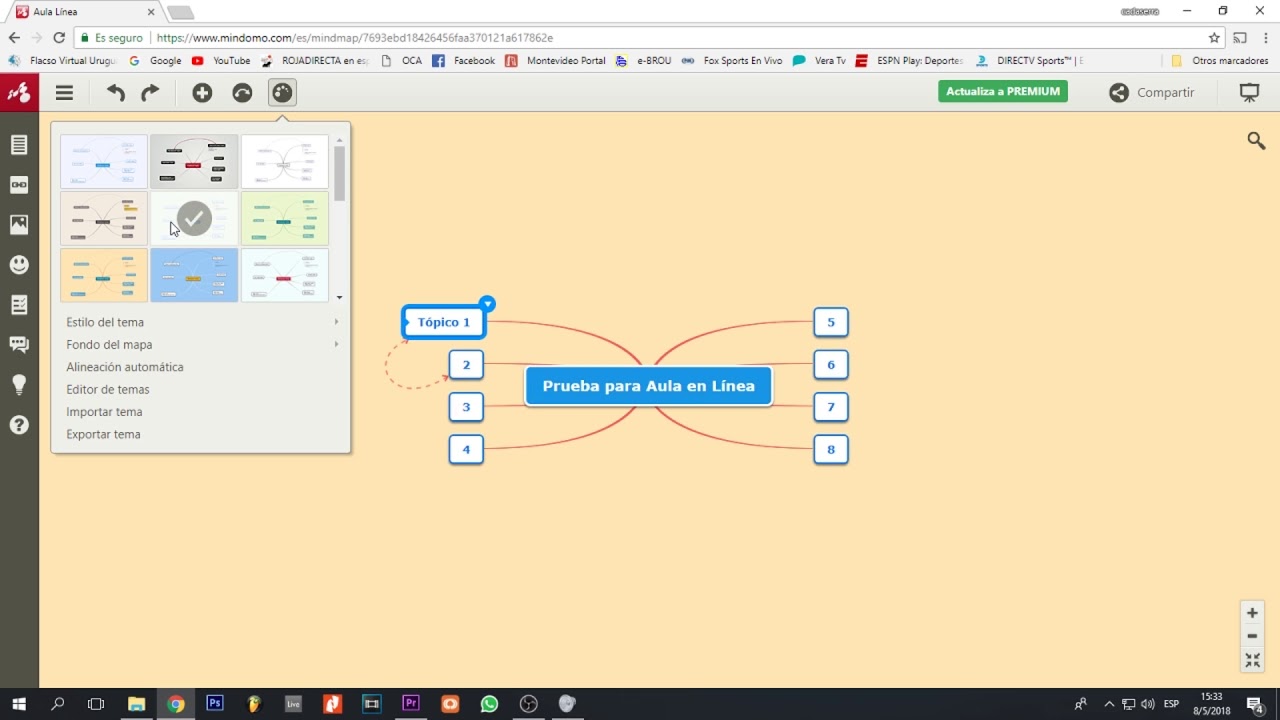Viewport: 1280px width, 720px height.
Task: Select central topic Prueba para Aula en Línea
Action: click(x=649, y=386)
